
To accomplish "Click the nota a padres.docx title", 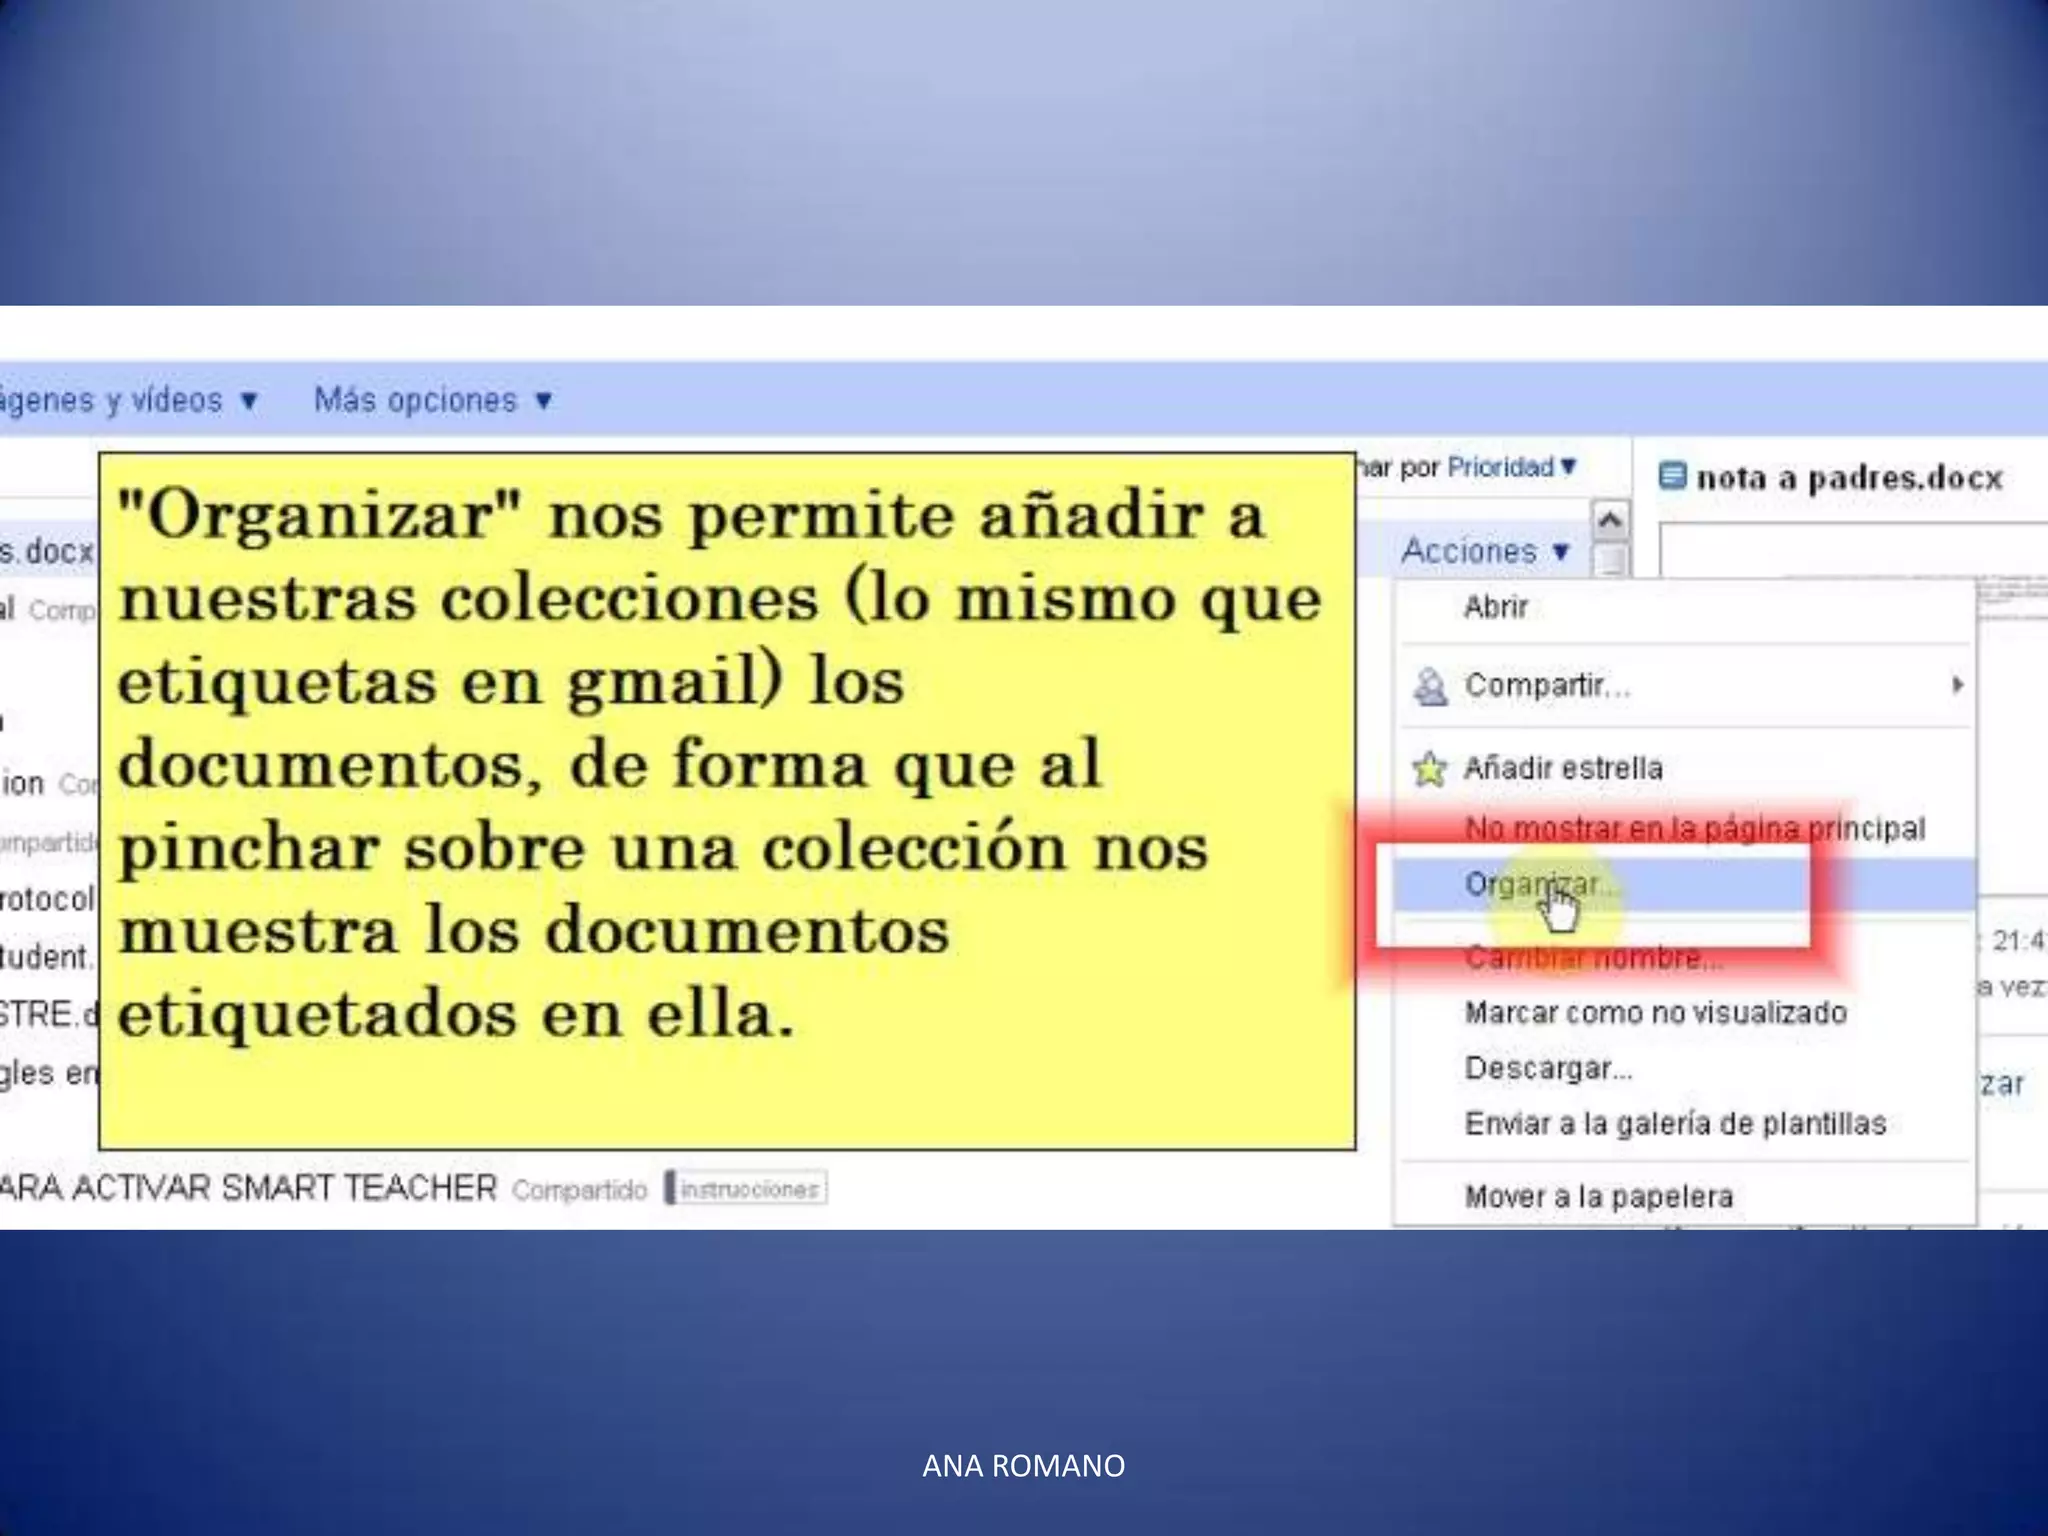I will tap(1849, 478).
